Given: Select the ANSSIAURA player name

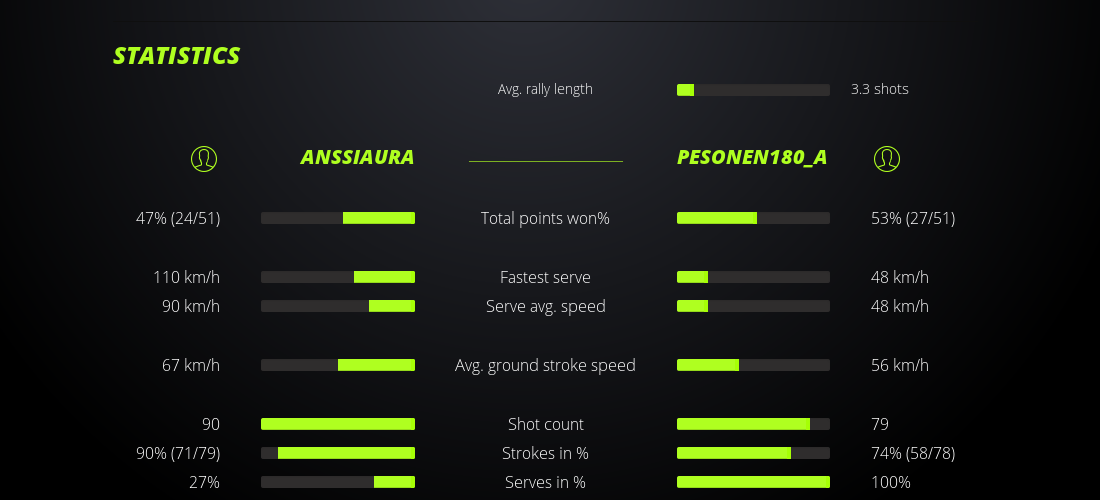Looking at the screenshot, I should [x=357, y=158].
